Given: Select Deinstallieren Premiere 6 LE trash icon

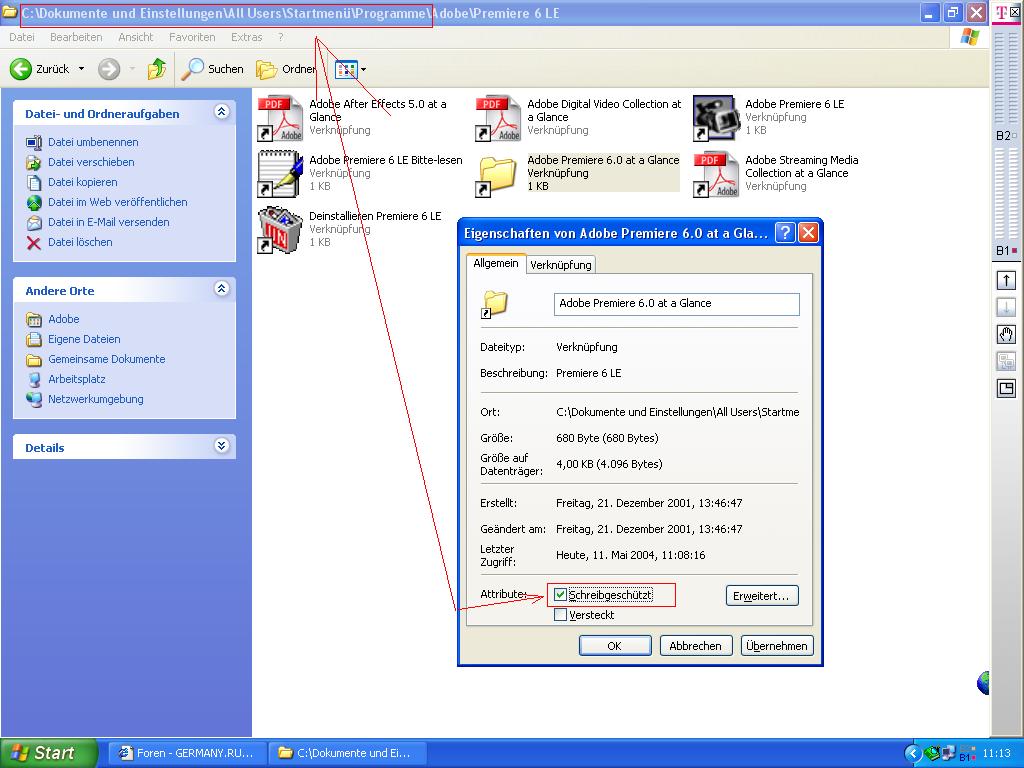Looking at the screenshot, I should [280, 230].
